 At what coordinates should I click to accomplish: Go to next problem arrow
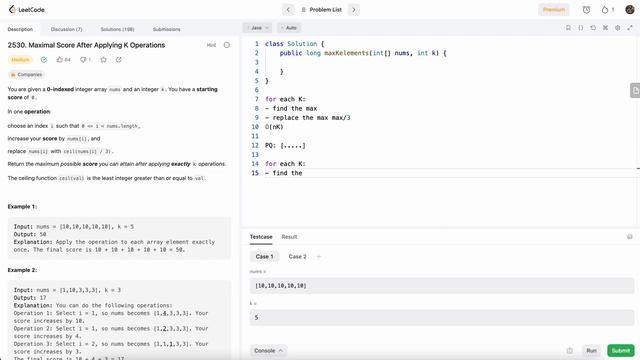354,9
